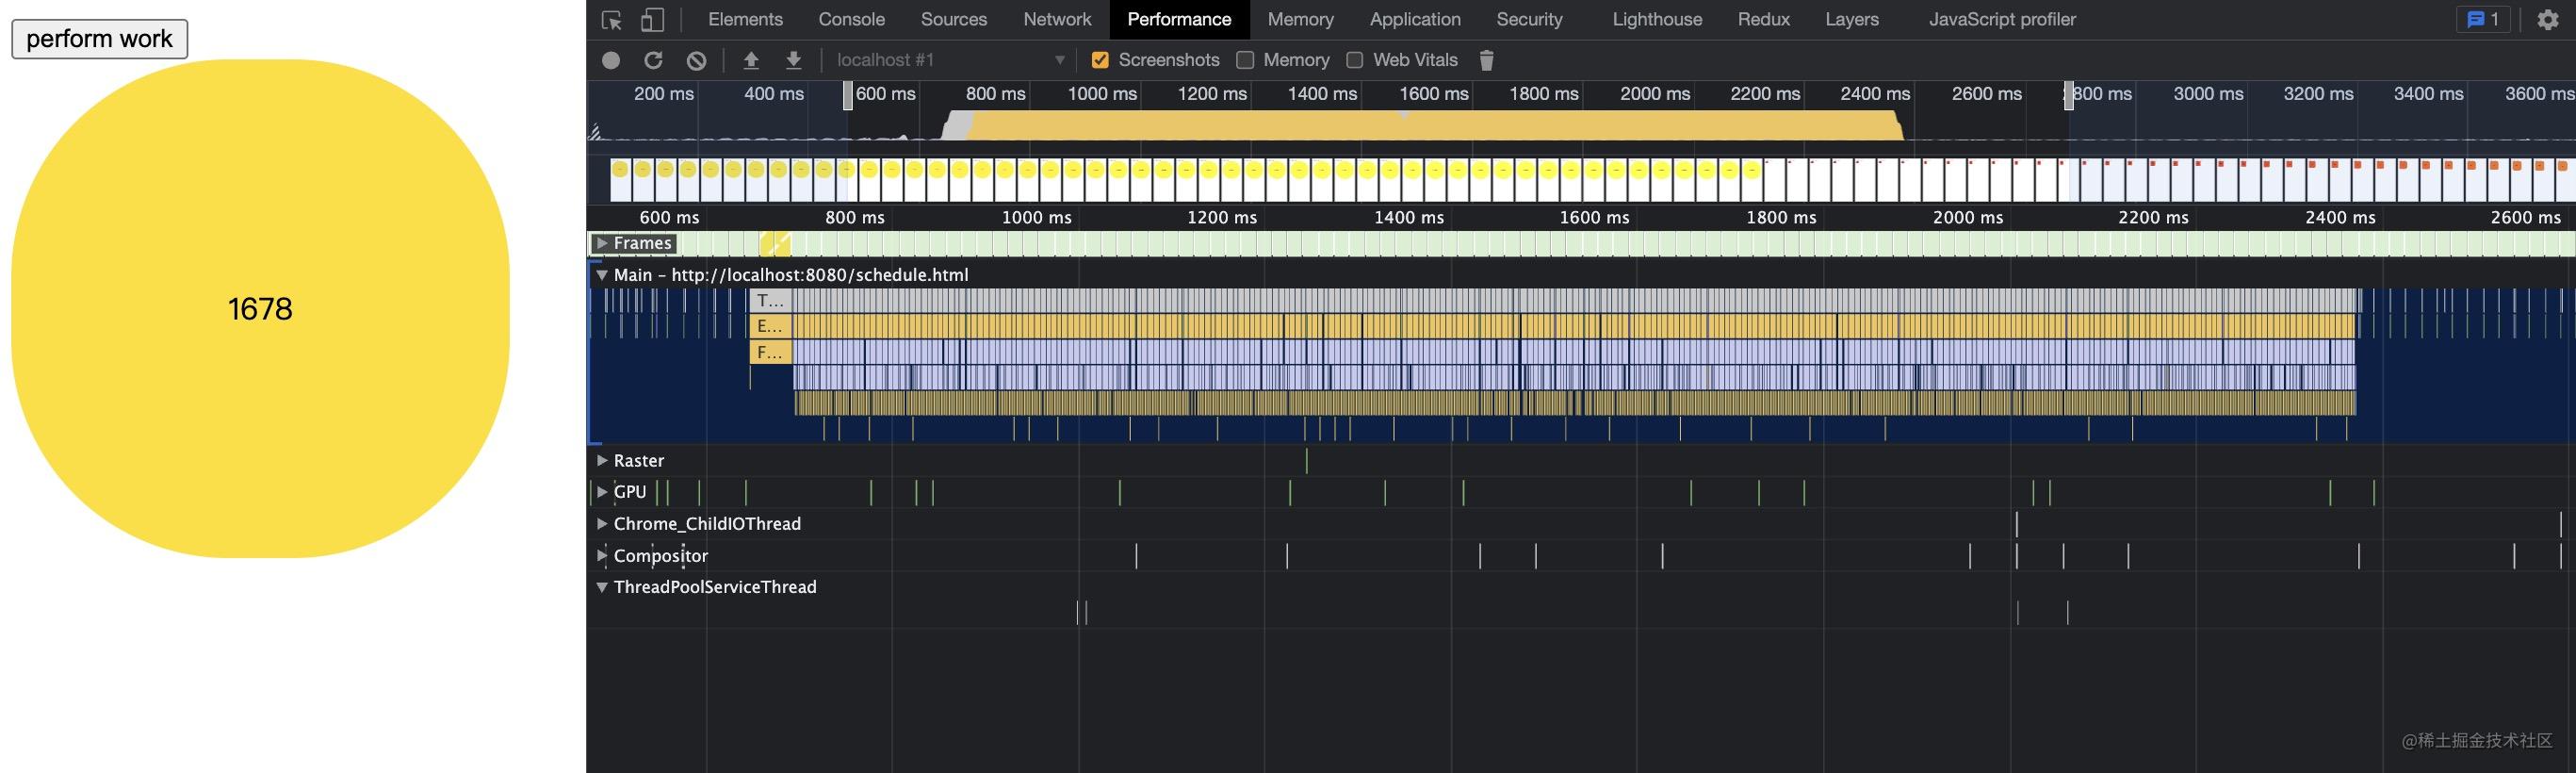The width and height of the screenshot is (2576, 773).
Task: Switch to the Memory tab
Action: [x=1300, y=19]
